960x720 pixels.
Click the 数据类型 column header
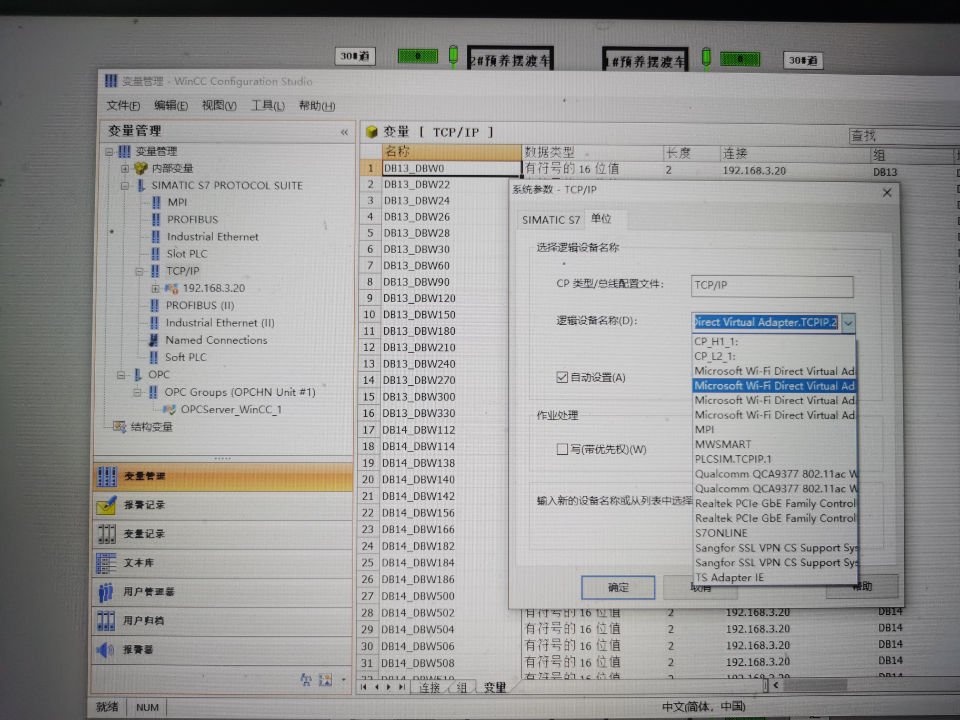pyautogui.click(x=593, y=152)
